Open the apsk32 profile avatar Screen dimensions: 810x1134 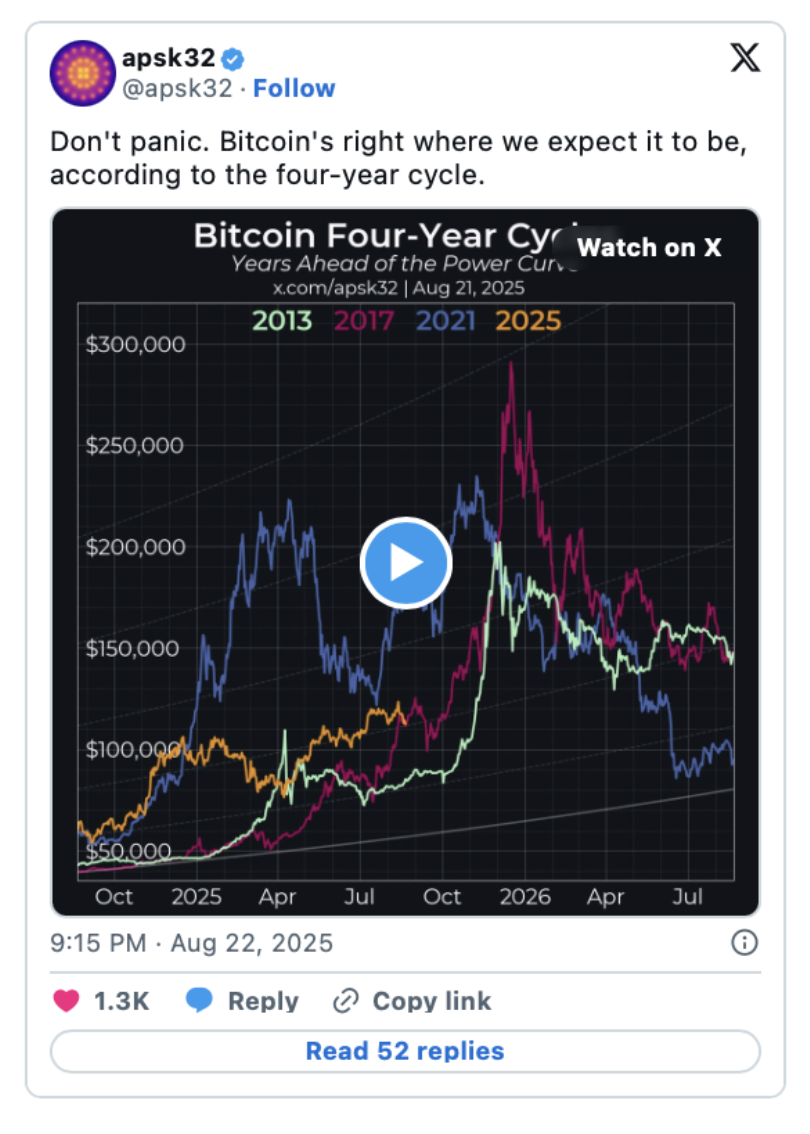[x=82, y=73]
